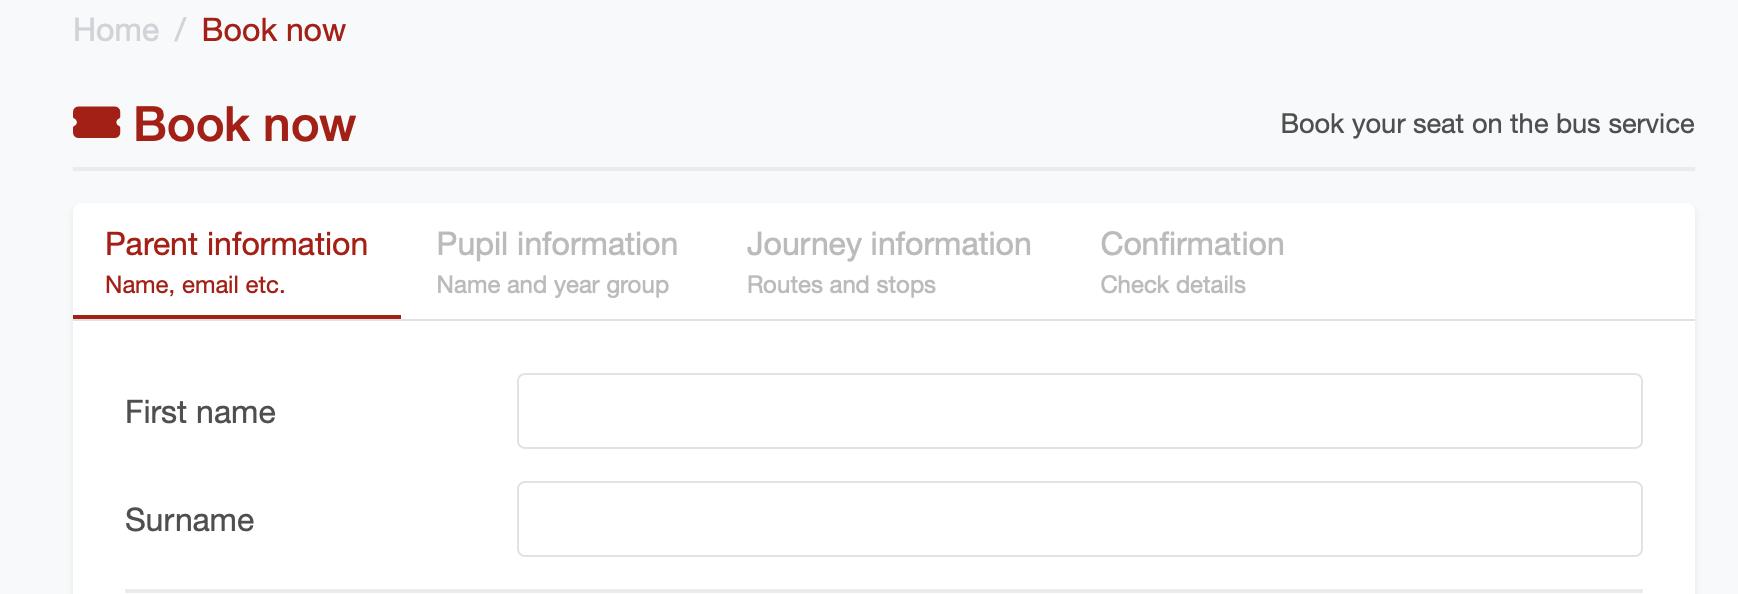Click the 'Routes and stops' subtitle
This screenshot has width=1738, height=594.
841,285
